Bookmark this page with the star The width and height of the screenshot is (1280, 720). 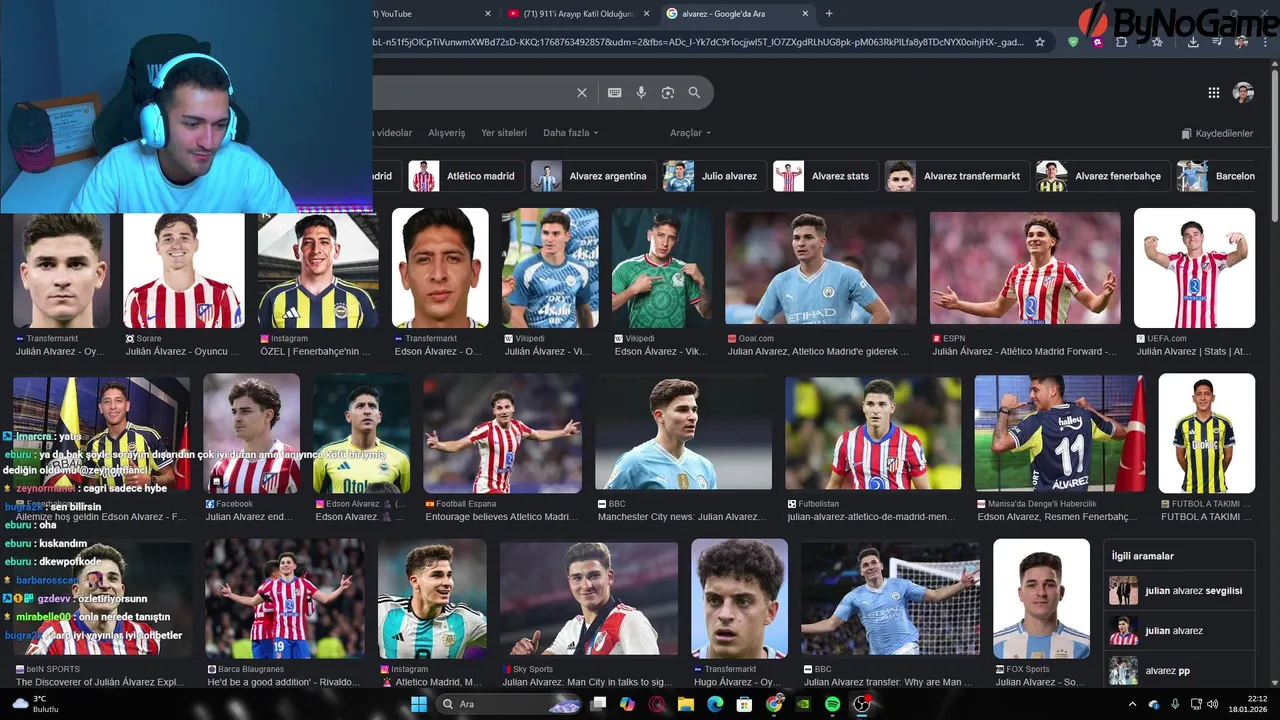[1040, 42]
